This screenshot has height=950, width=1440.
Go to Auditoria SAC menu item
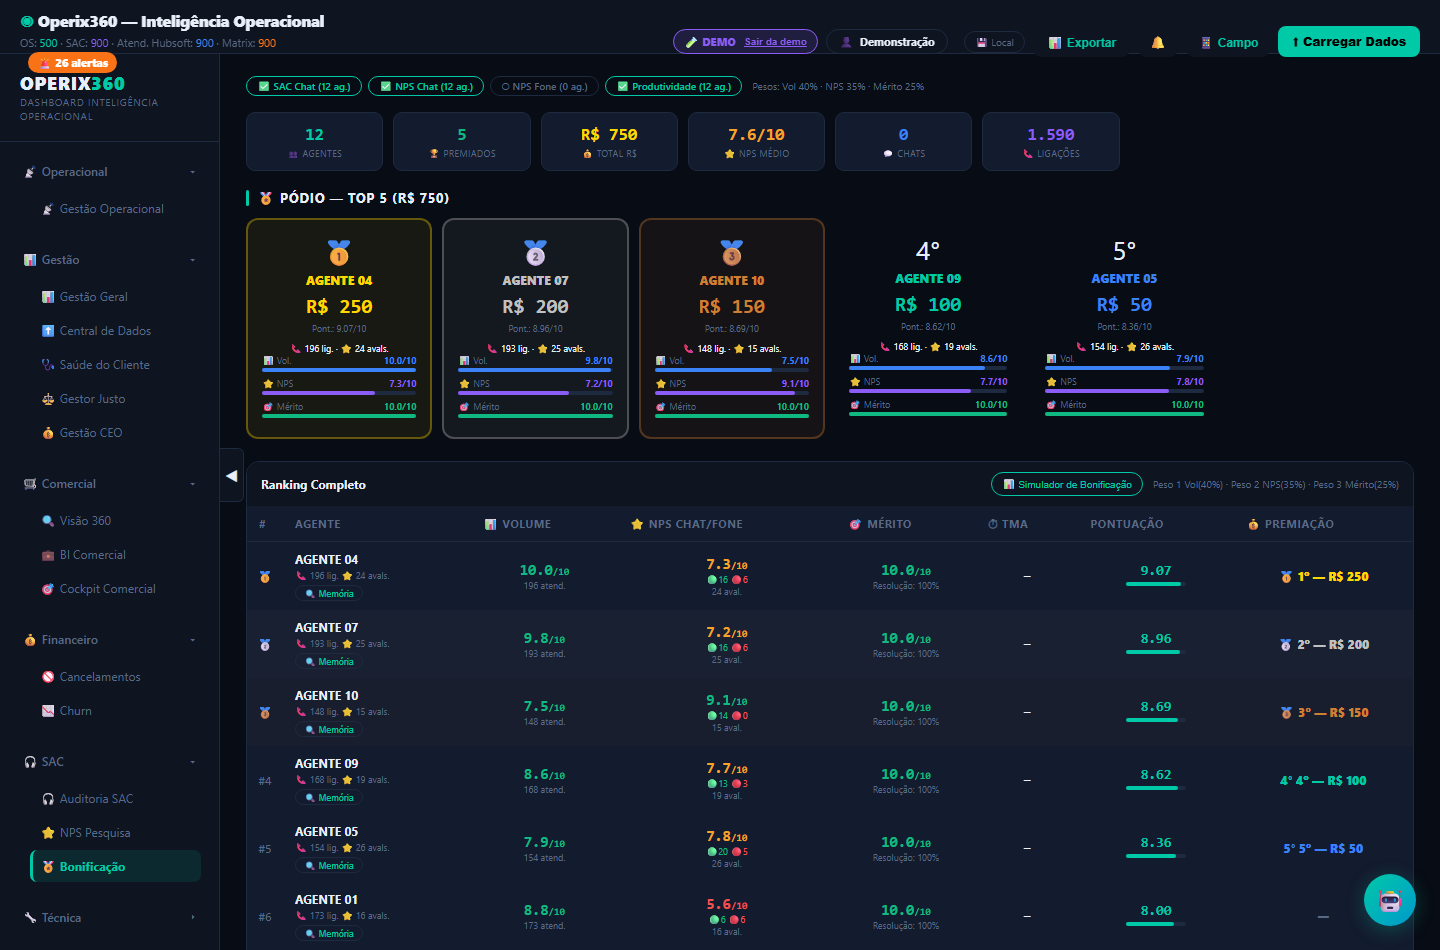[96, 799]
